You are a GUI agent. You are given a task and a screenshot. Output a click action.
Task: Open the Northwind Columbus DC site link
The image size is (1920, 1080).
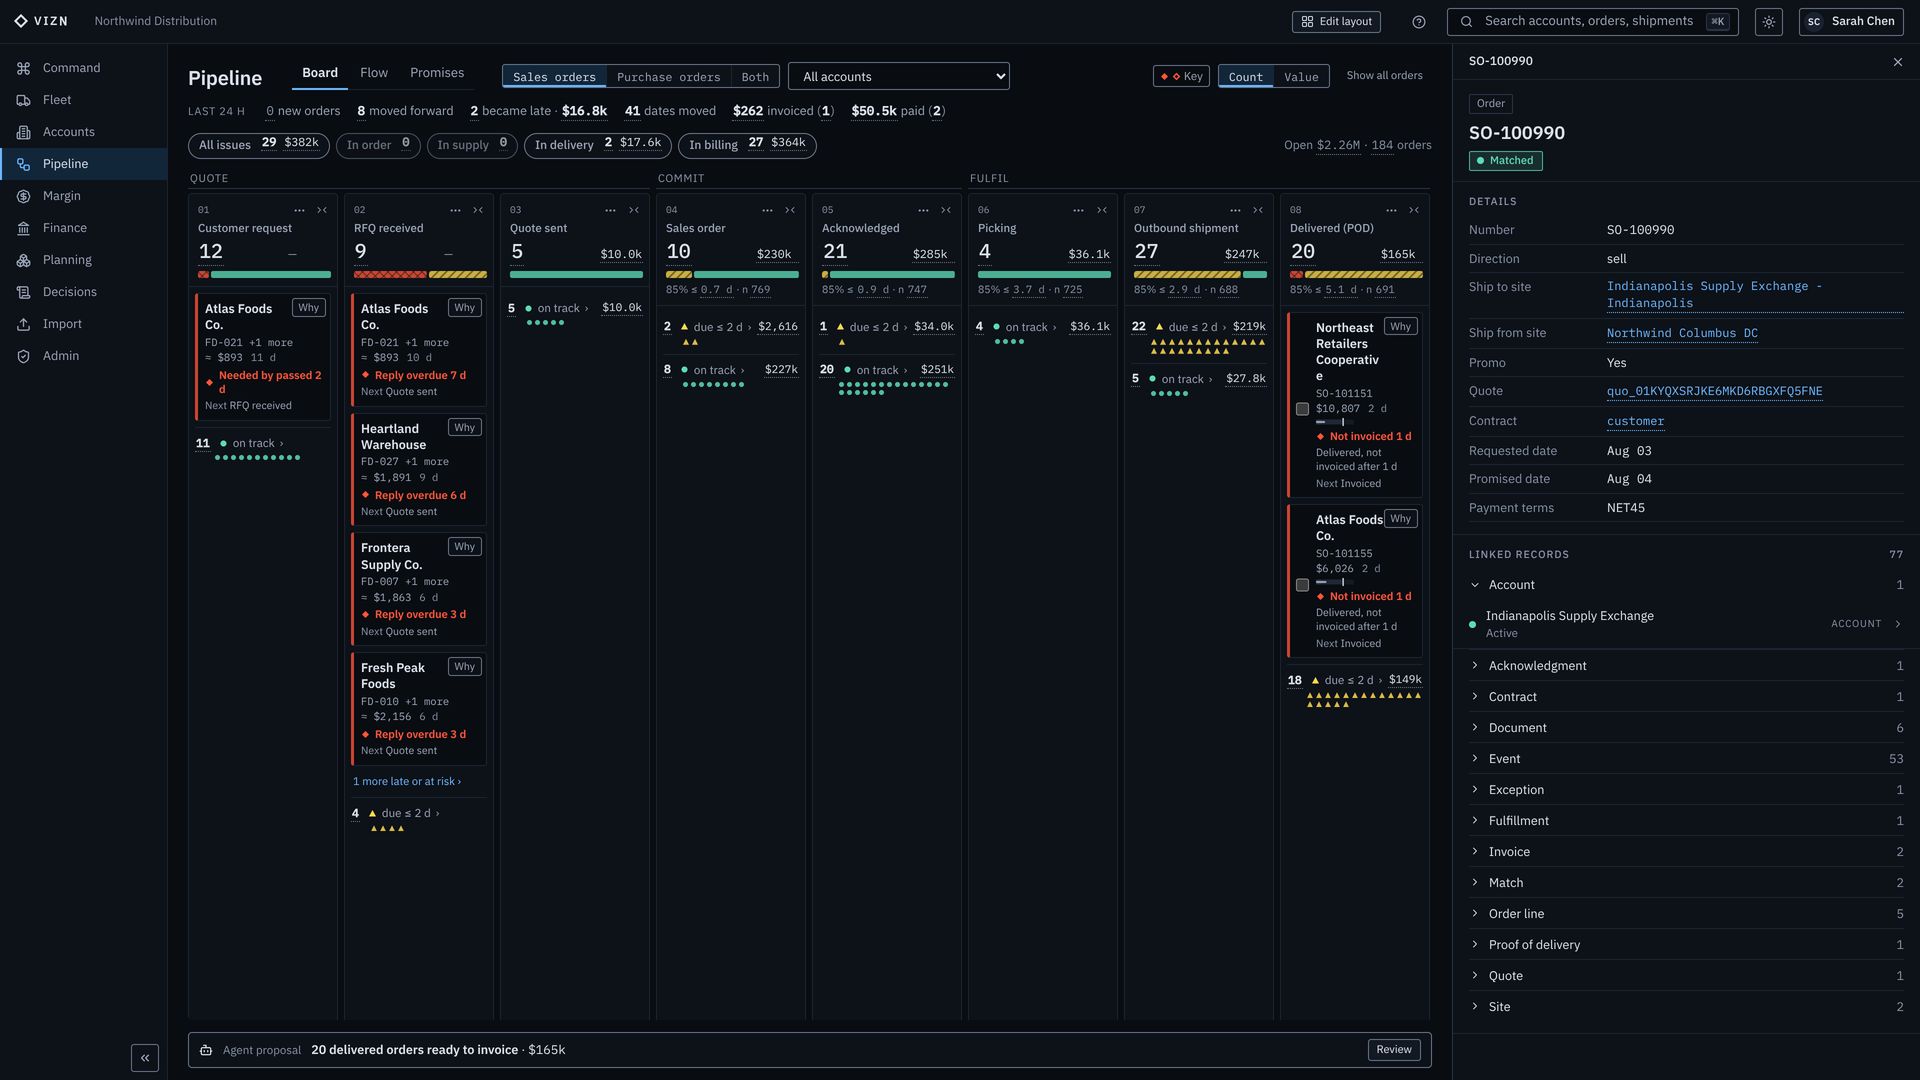pyautogui.click(x=1682, y=334)
